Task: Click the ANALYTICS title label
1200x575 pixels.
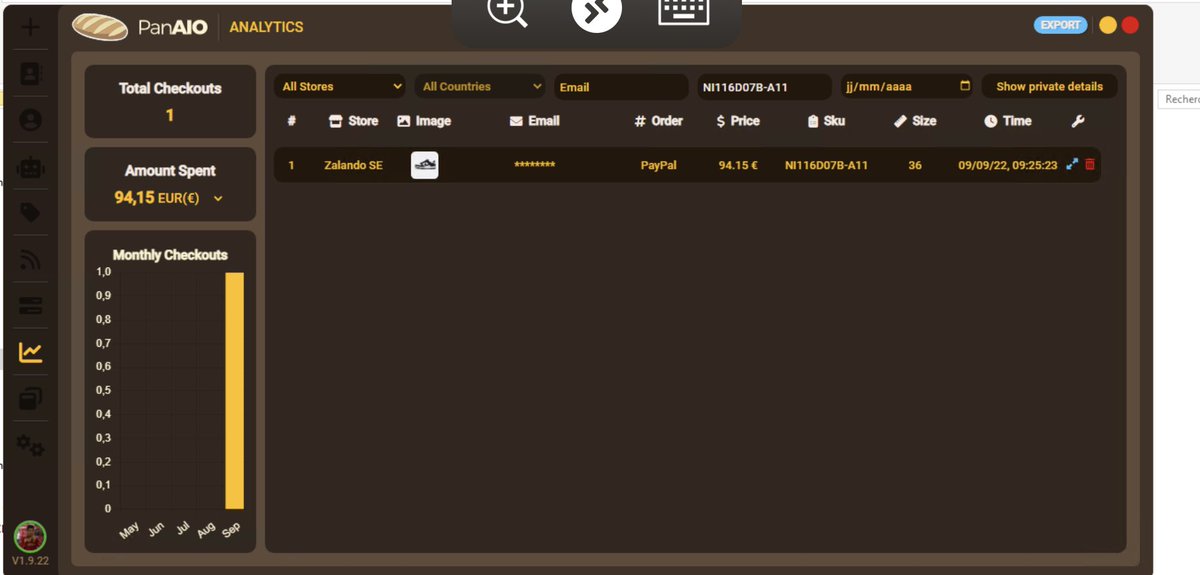Action: click(266, 27)
